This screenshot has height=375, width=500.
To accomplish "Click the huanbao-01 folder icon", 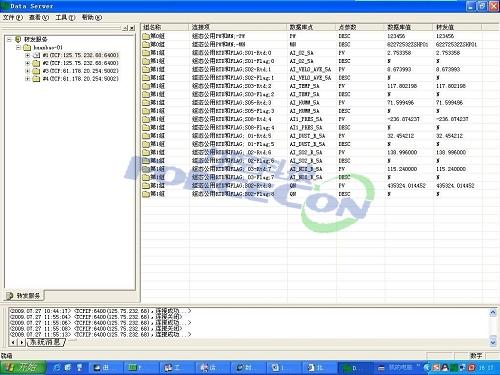I will [x=27, y=47].
